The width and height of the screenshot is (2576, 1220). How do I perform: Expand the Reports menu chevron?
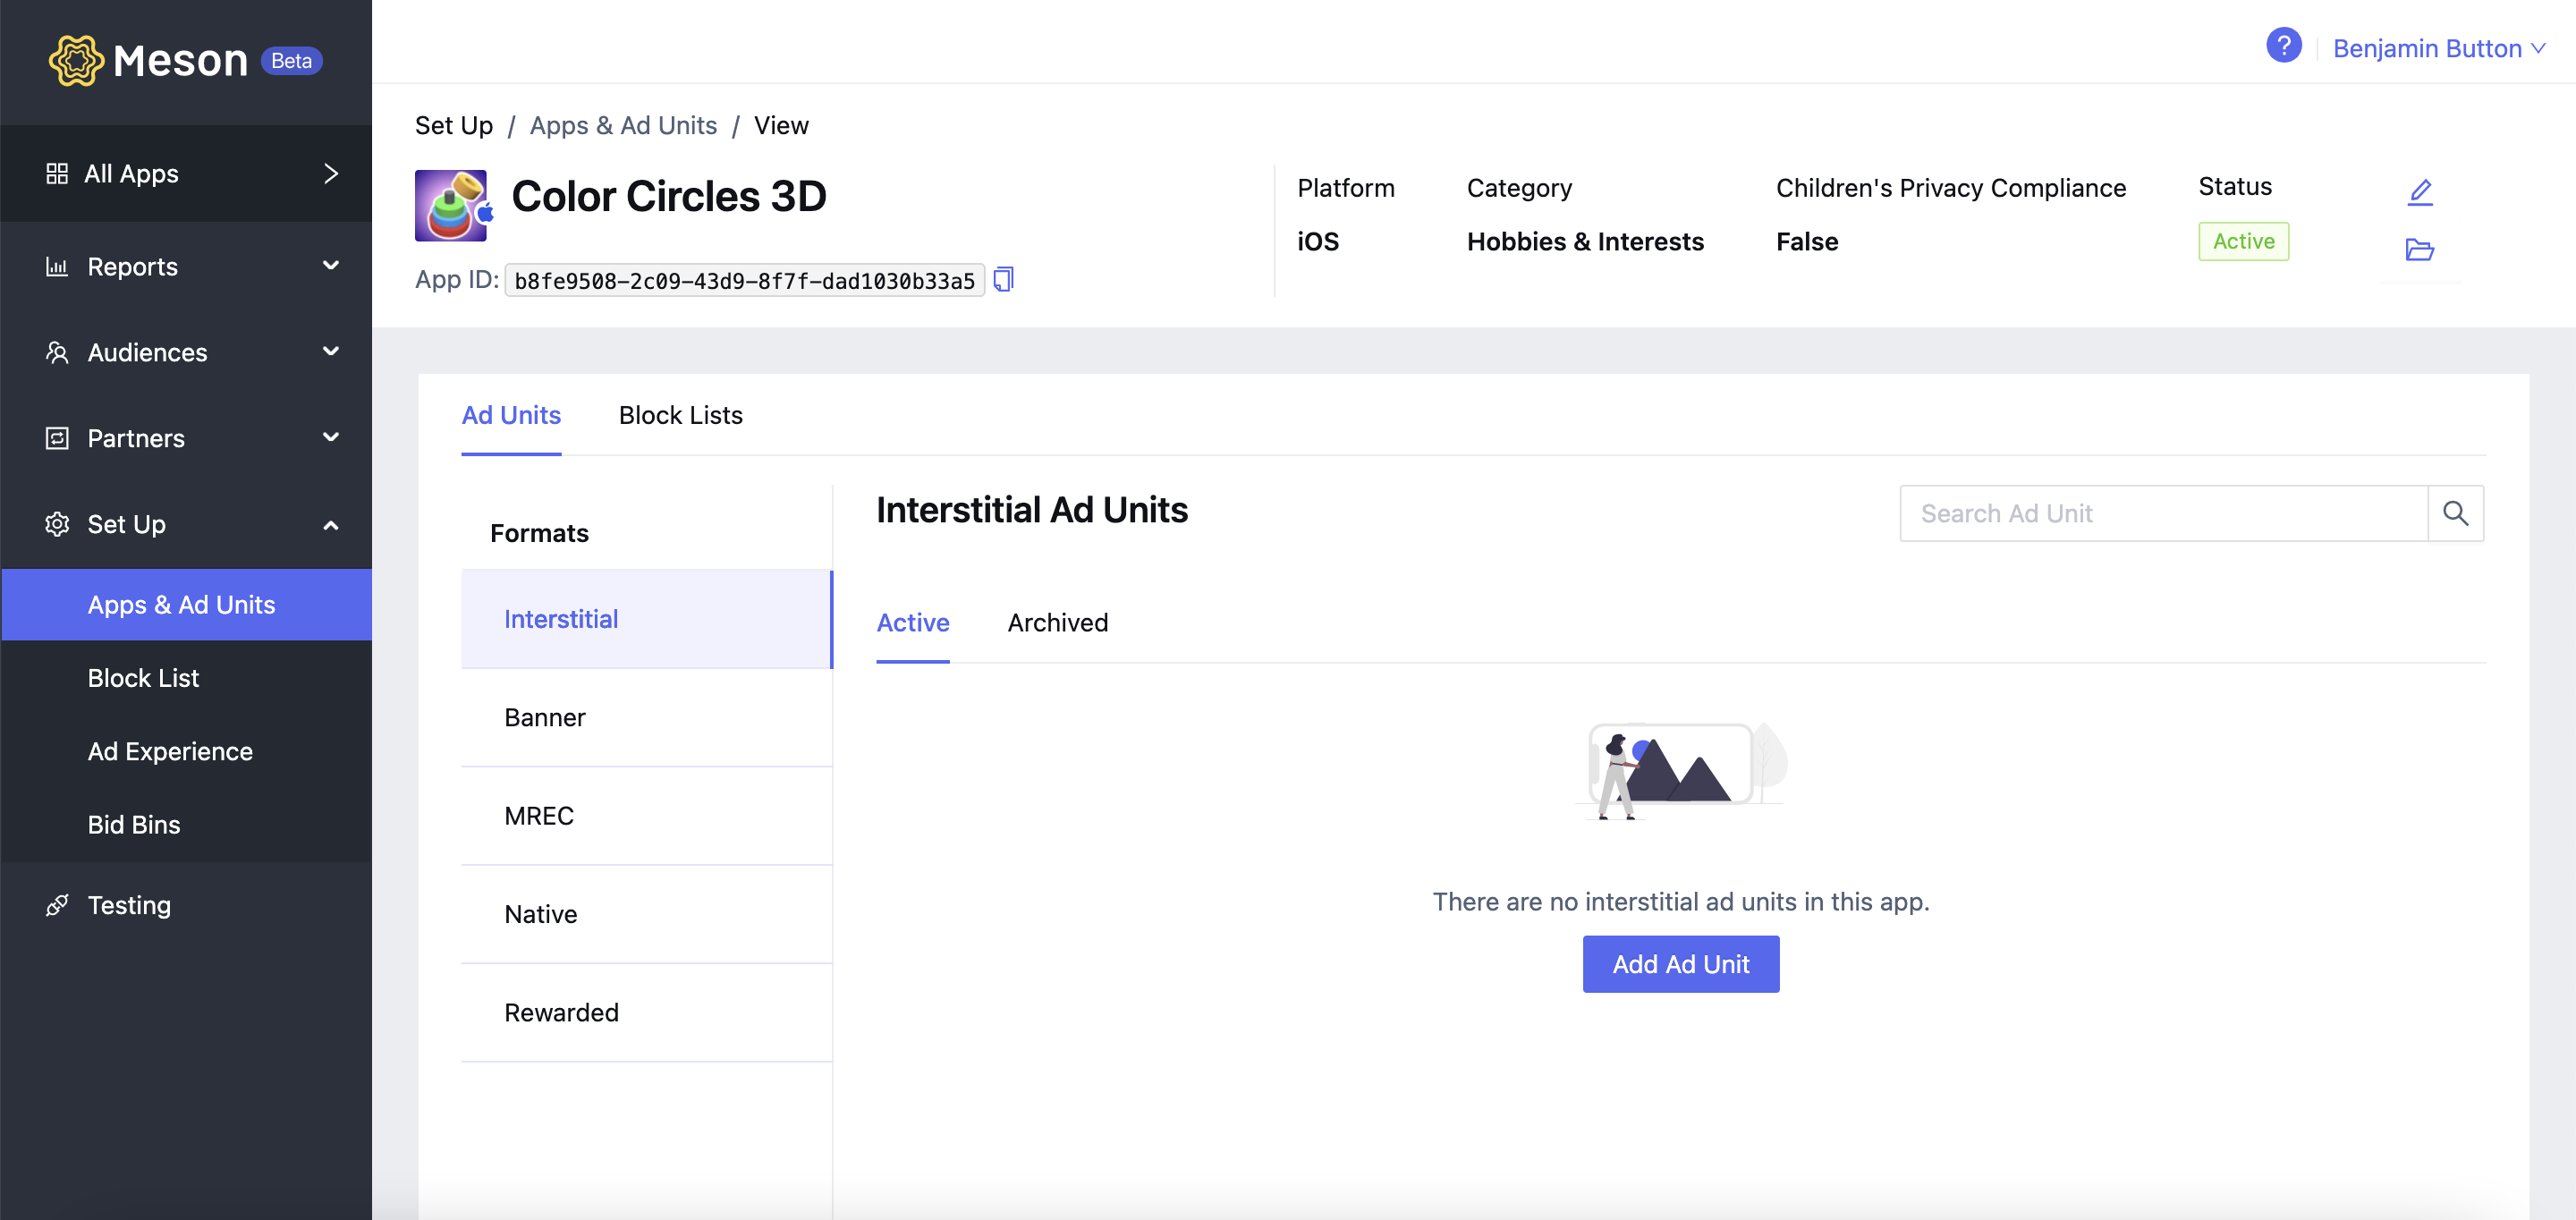(x=331, y=266)
